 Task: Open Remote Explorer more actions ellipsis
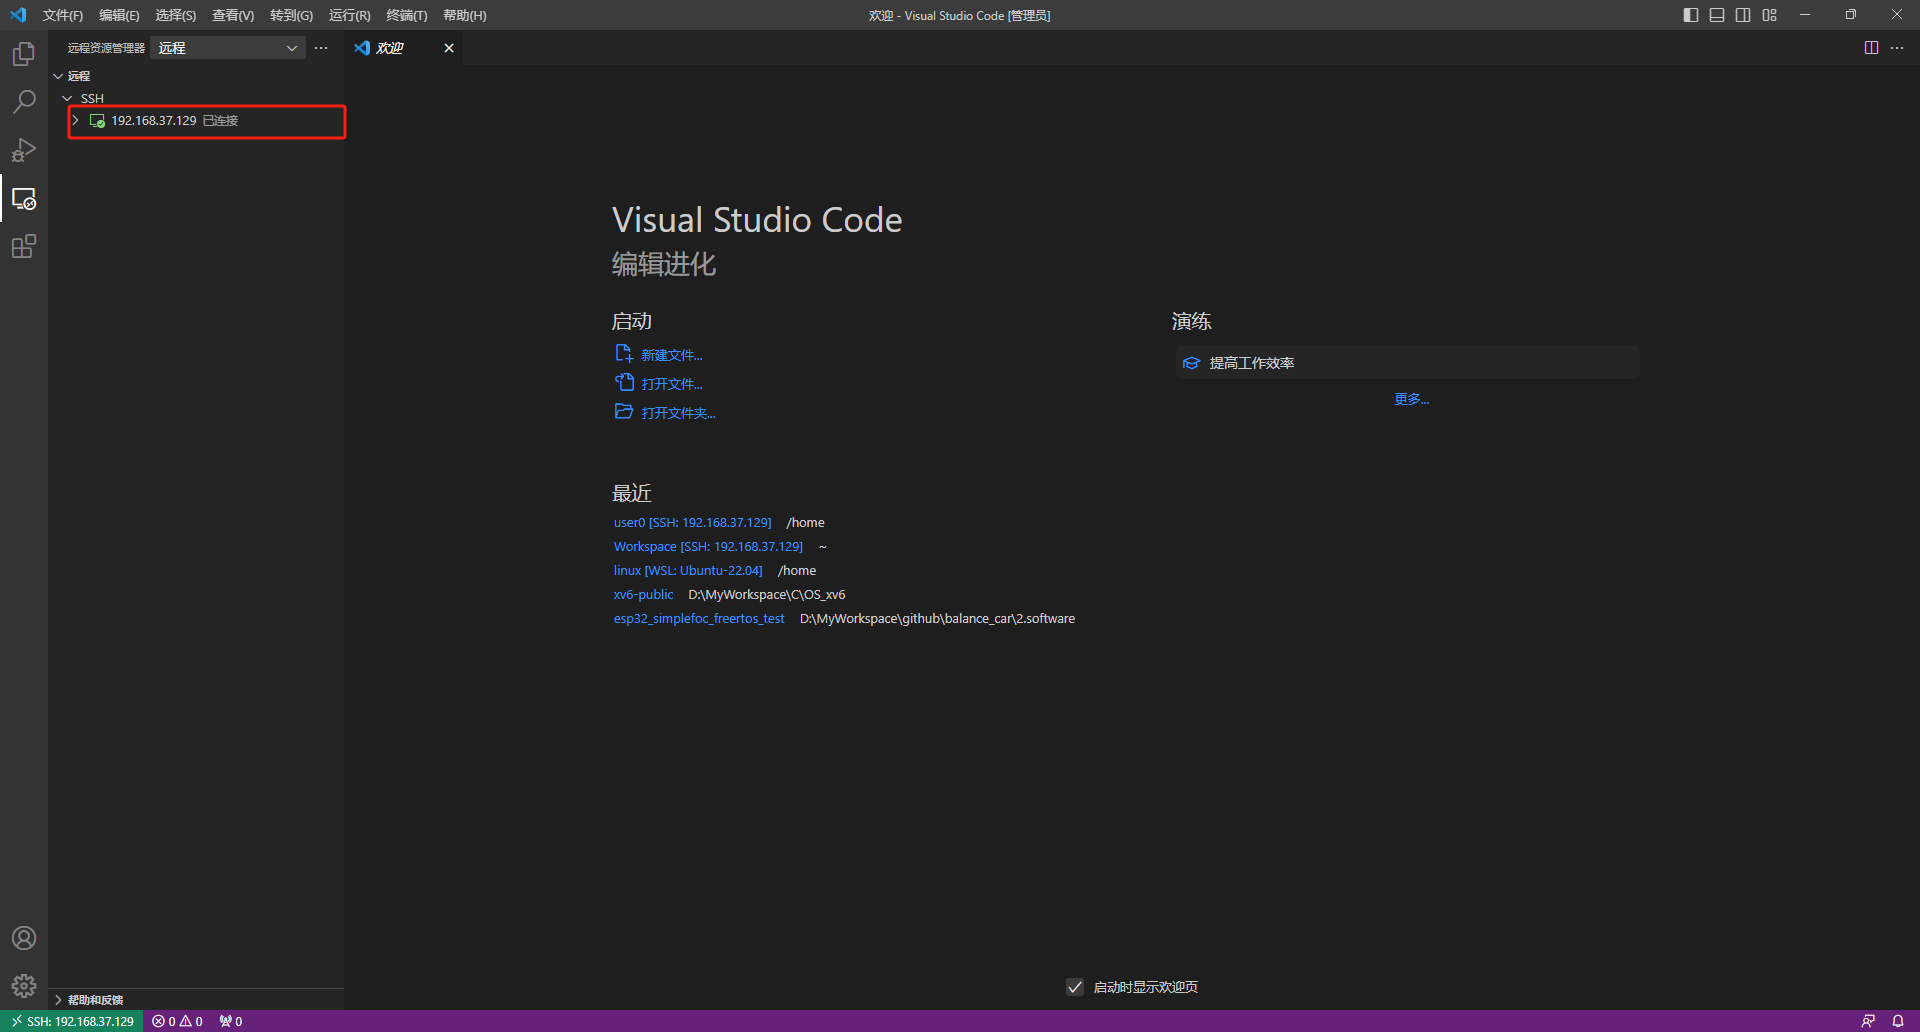[x=321, y=48]
